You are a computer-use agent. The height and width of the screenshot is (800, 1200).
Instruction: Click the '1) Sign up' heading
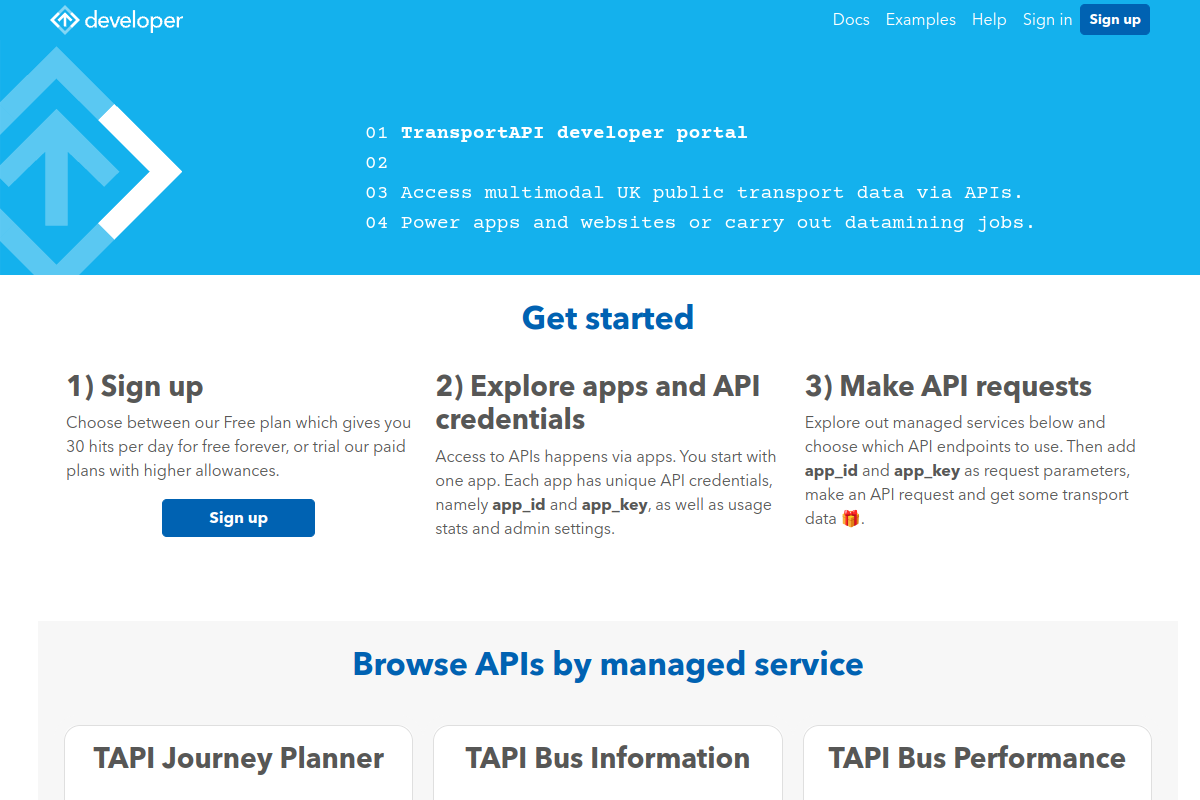coord(135,387)
